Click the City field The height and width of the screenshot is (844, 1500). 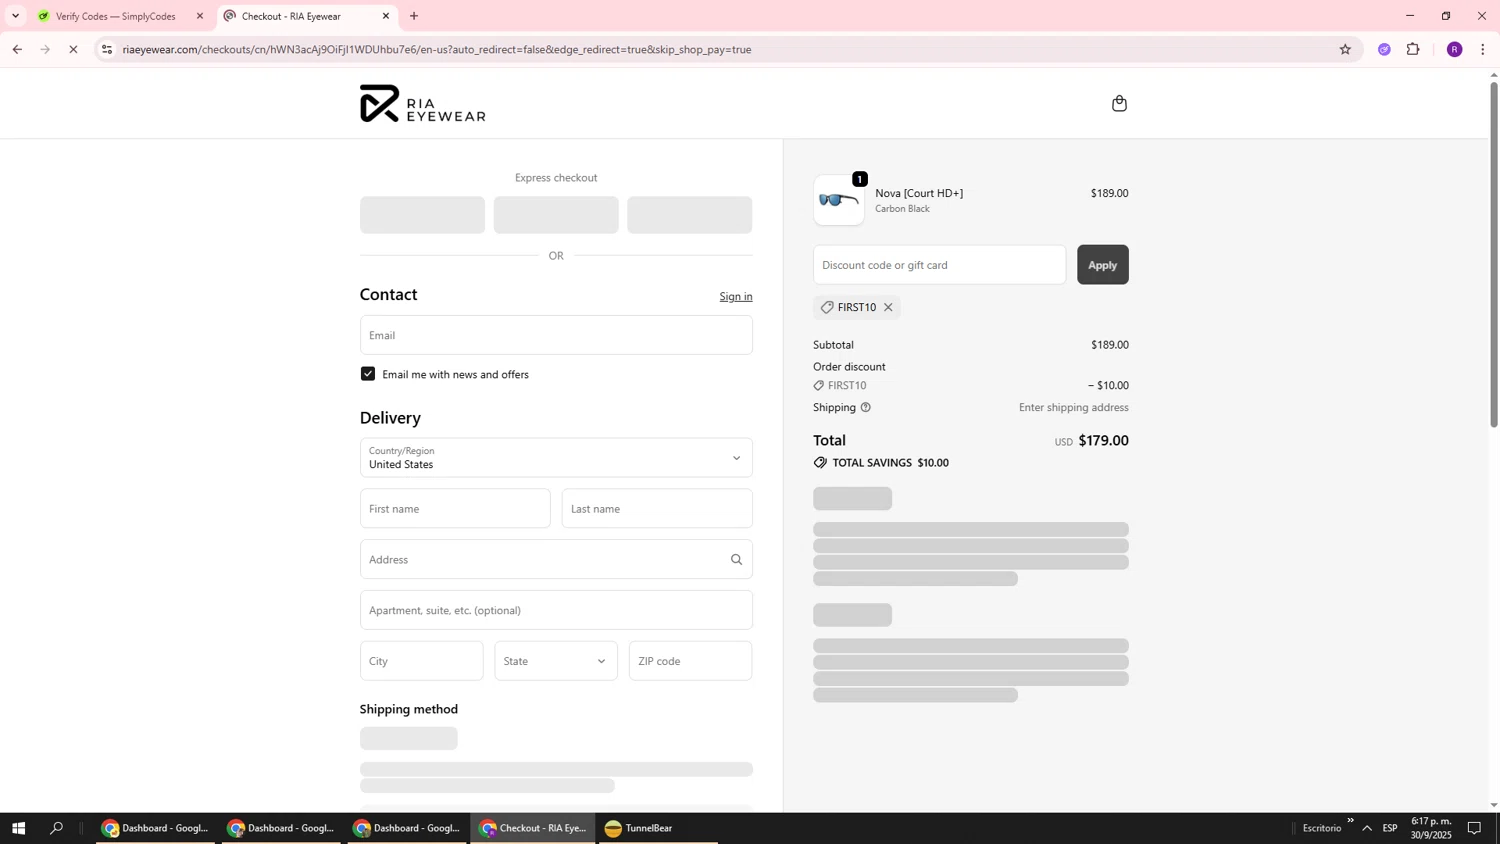pos(422,661)
